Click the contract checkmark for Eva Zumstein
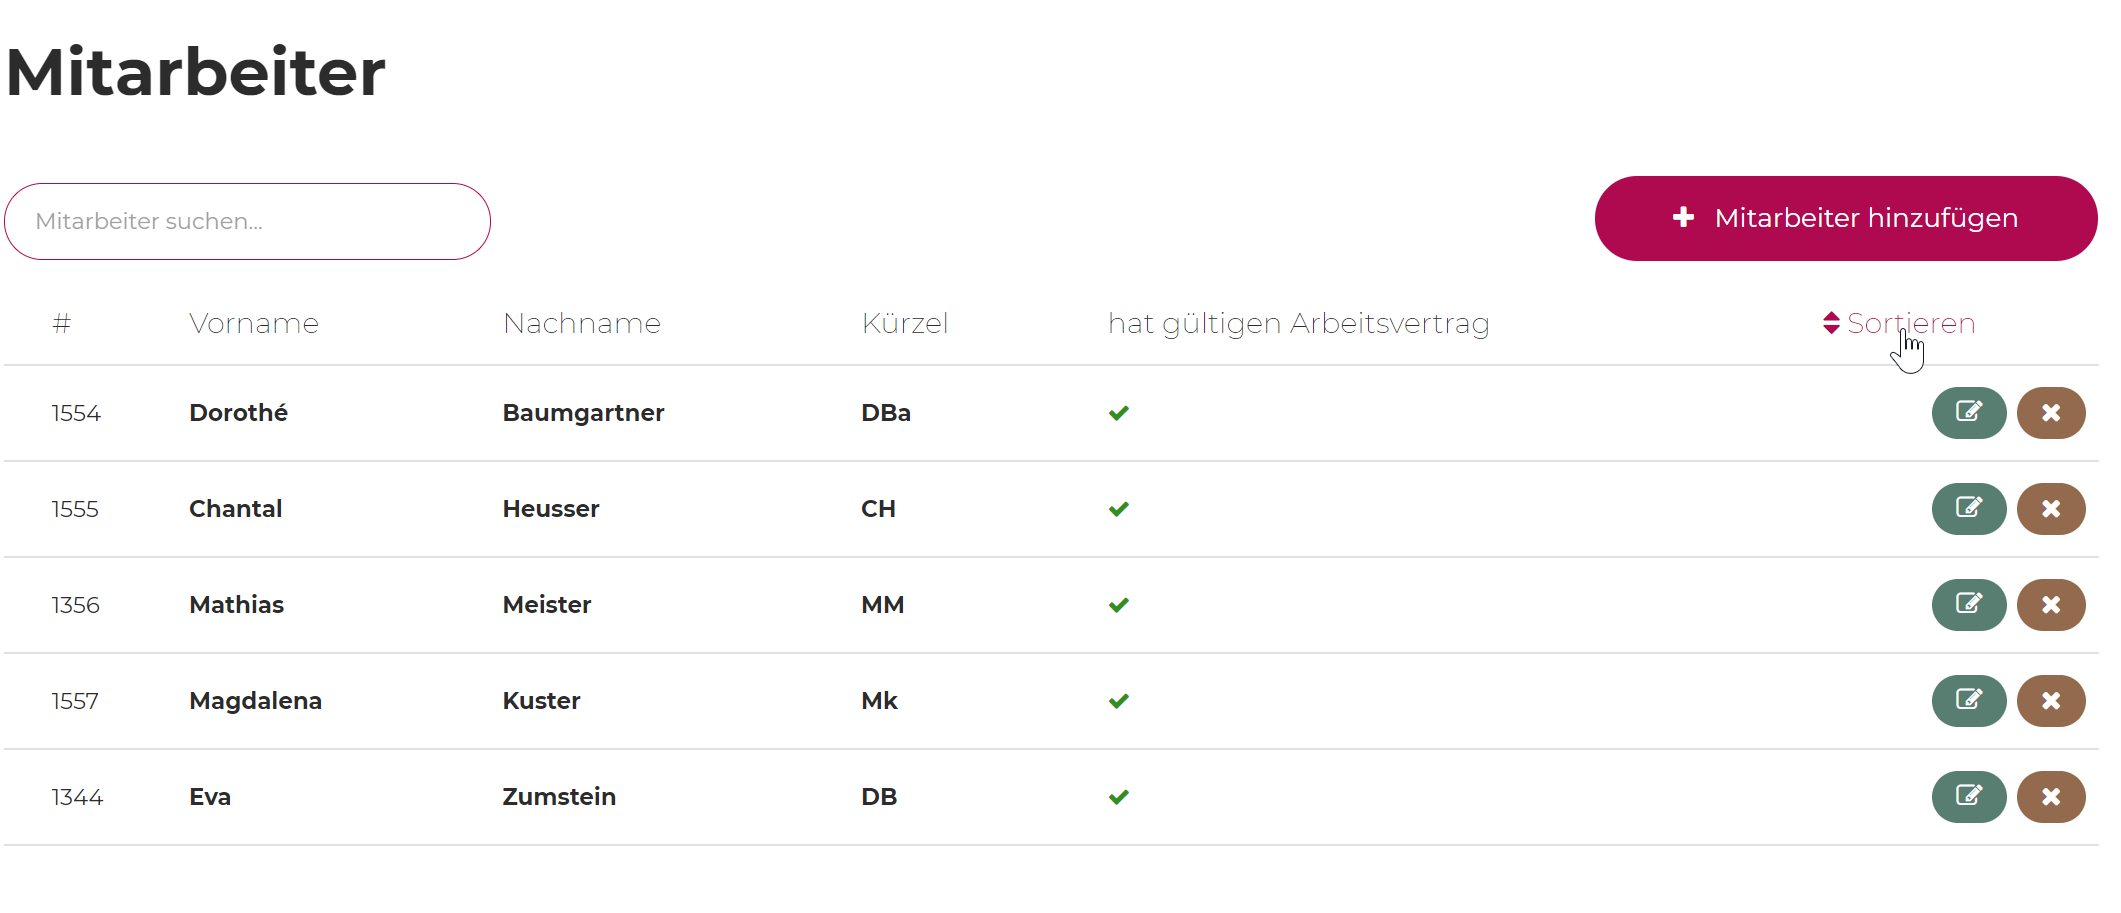2121x913 pixels. click(x=1119, y=797)
